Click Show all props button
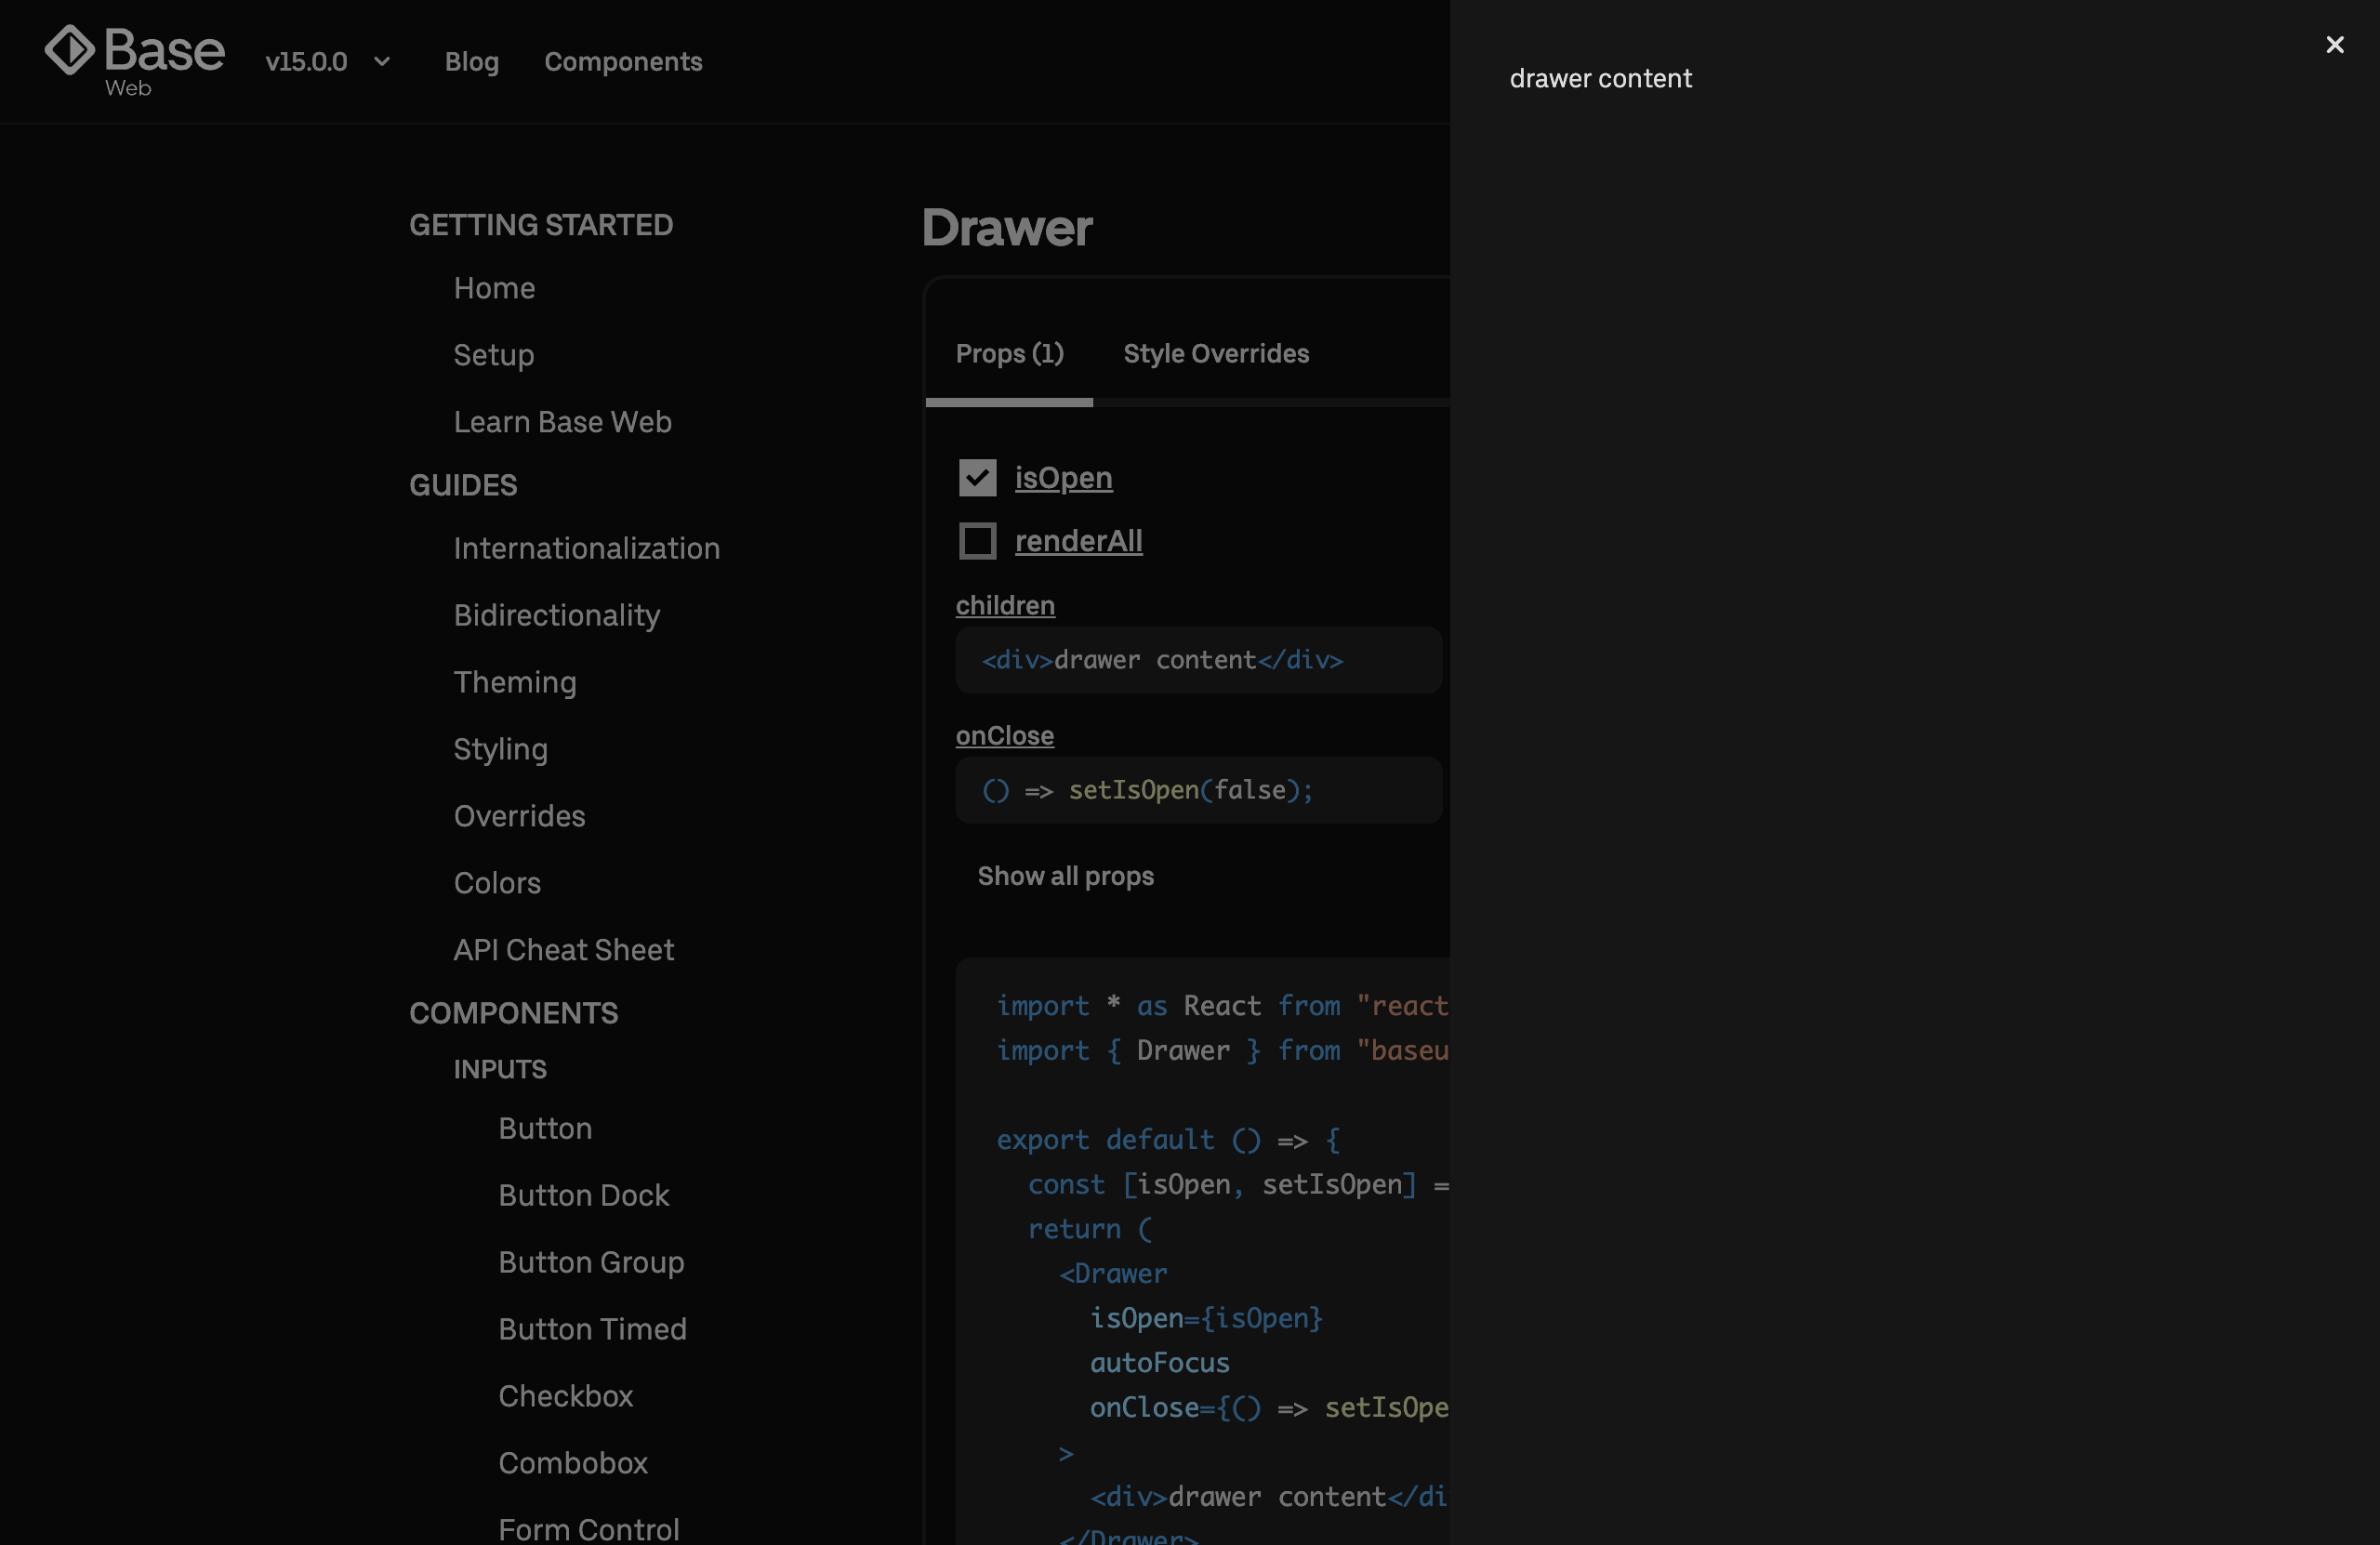 [1065, 876]
